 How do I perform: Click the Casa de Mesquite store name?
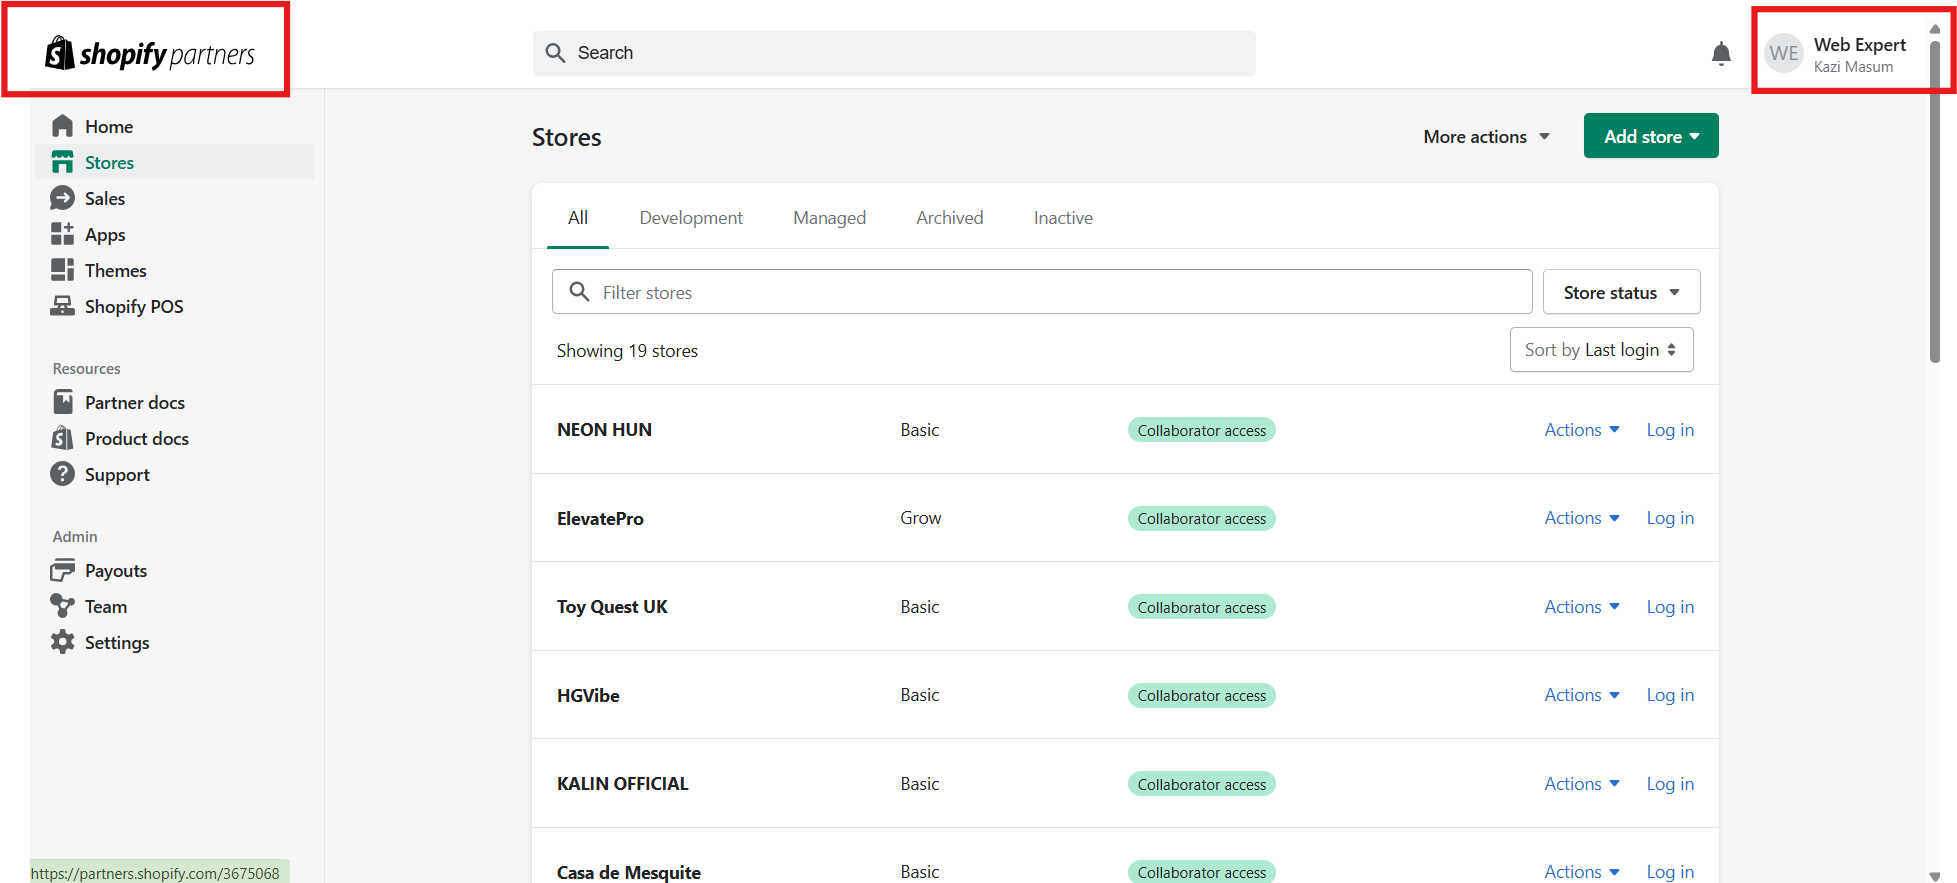point(628,872)
